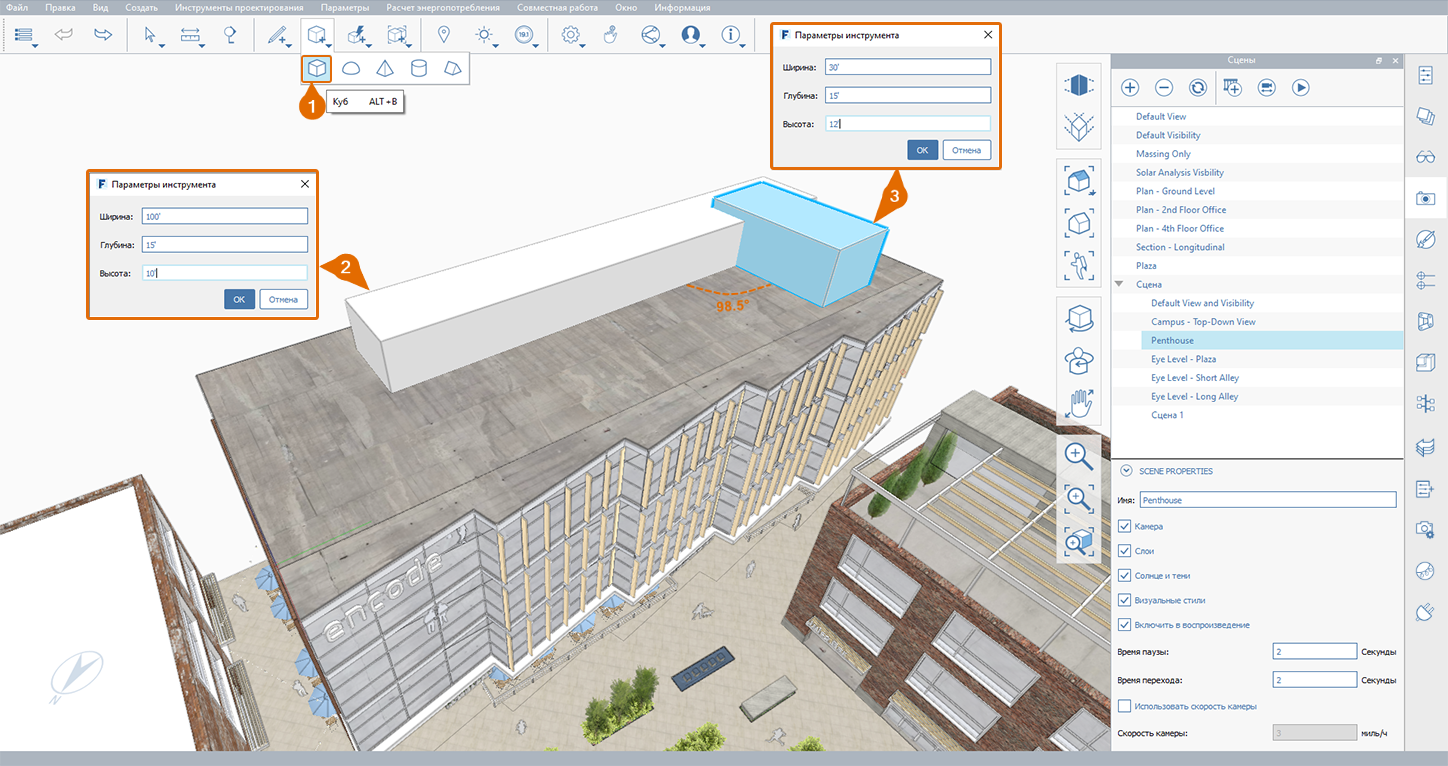Click OK in the dialog with width 100'
Image resolution: width=1448 pixels, height=766 pixels.
[x=239, y=299]
